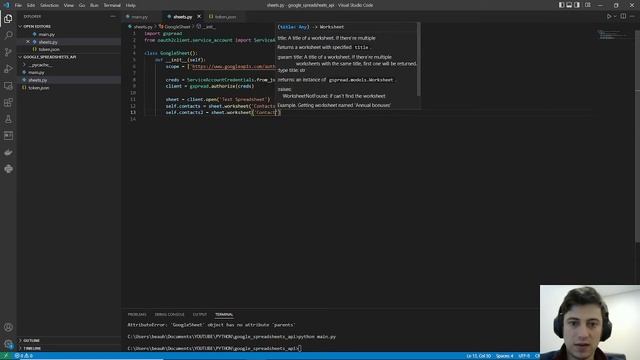Image resolution: width=640 pixels, height=360 pixels.
Task: Collapse the GOOGLE_SPREADSHEETS_API folder section
Action: point(49,57)
